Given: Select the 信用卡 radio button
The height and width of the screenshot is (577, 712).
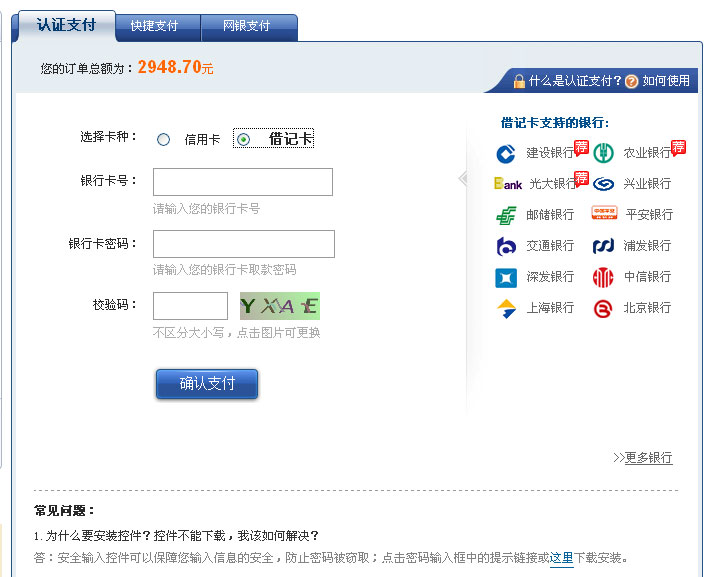Looking at the screenshot, I should [x=163, y=139].
